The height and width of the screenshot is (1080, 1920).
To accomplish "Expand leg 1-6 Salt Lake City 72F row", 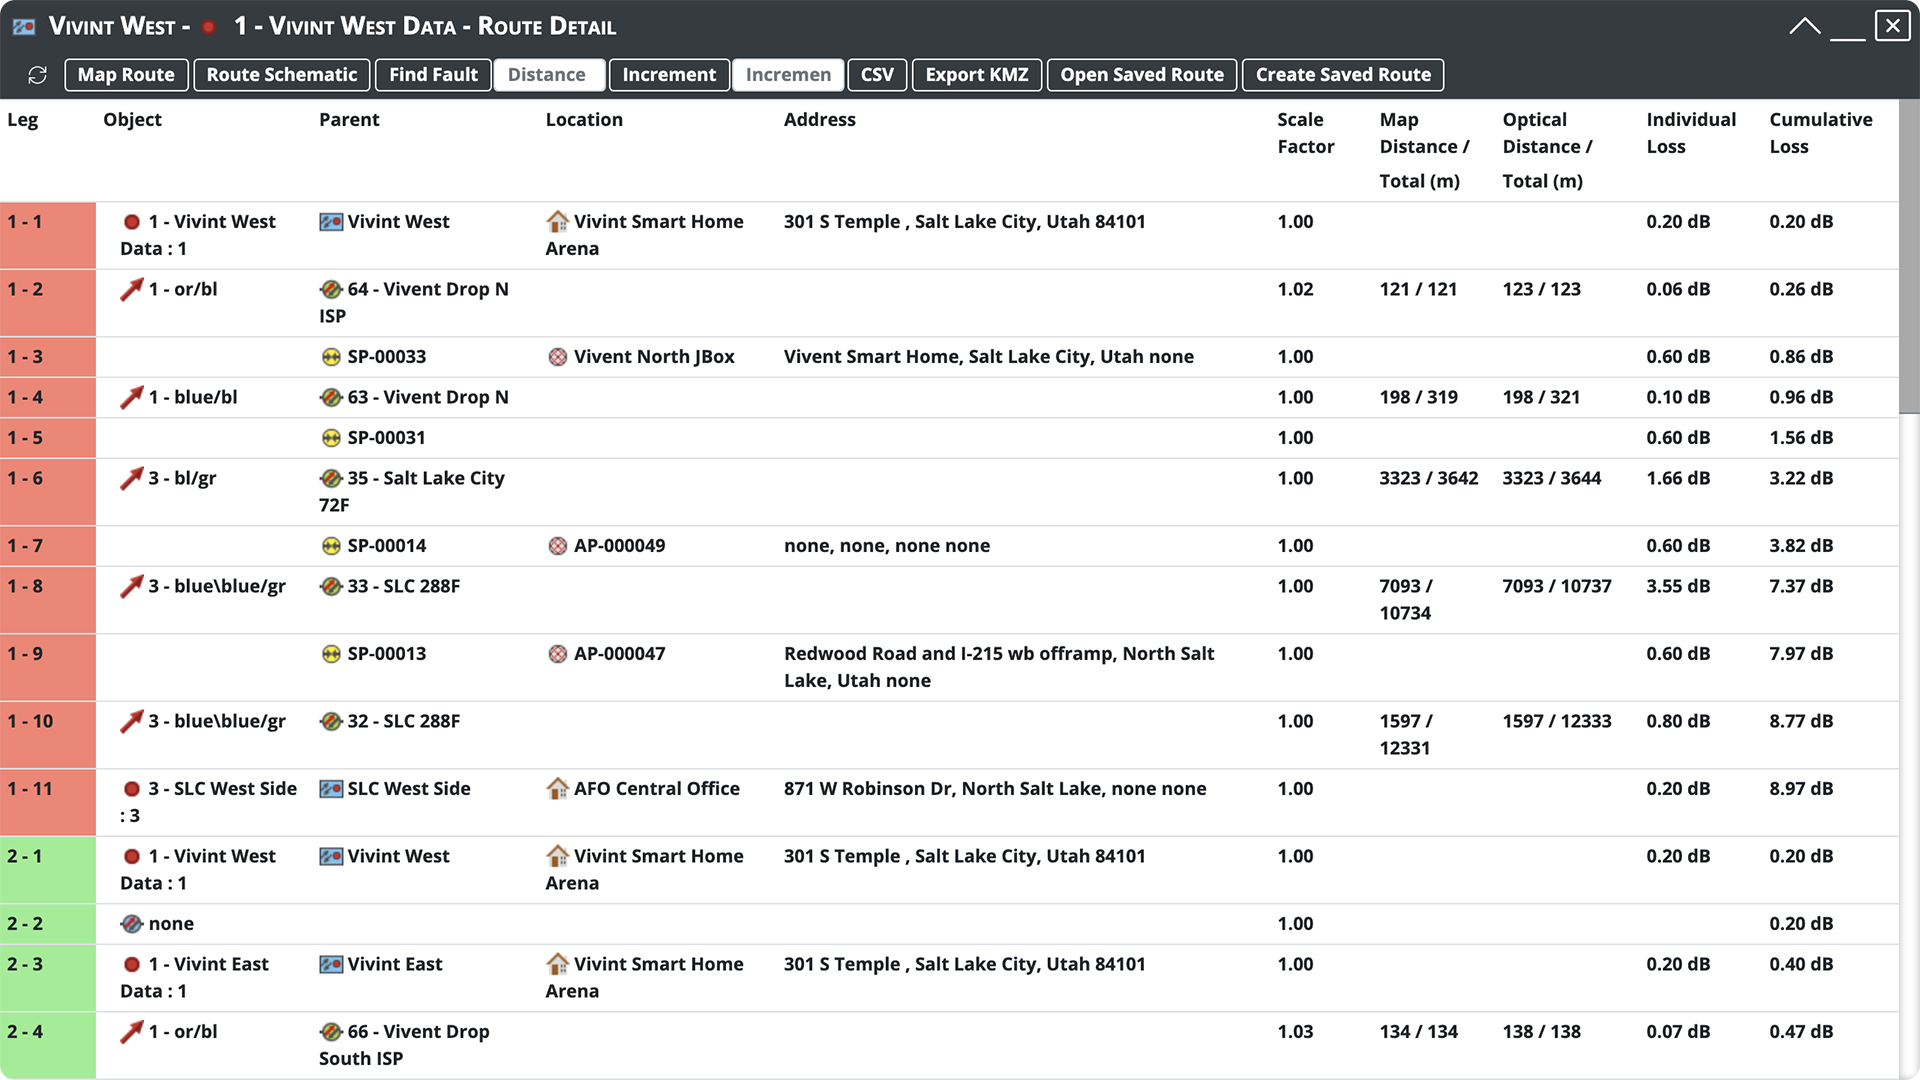I will tap(46, 477).
